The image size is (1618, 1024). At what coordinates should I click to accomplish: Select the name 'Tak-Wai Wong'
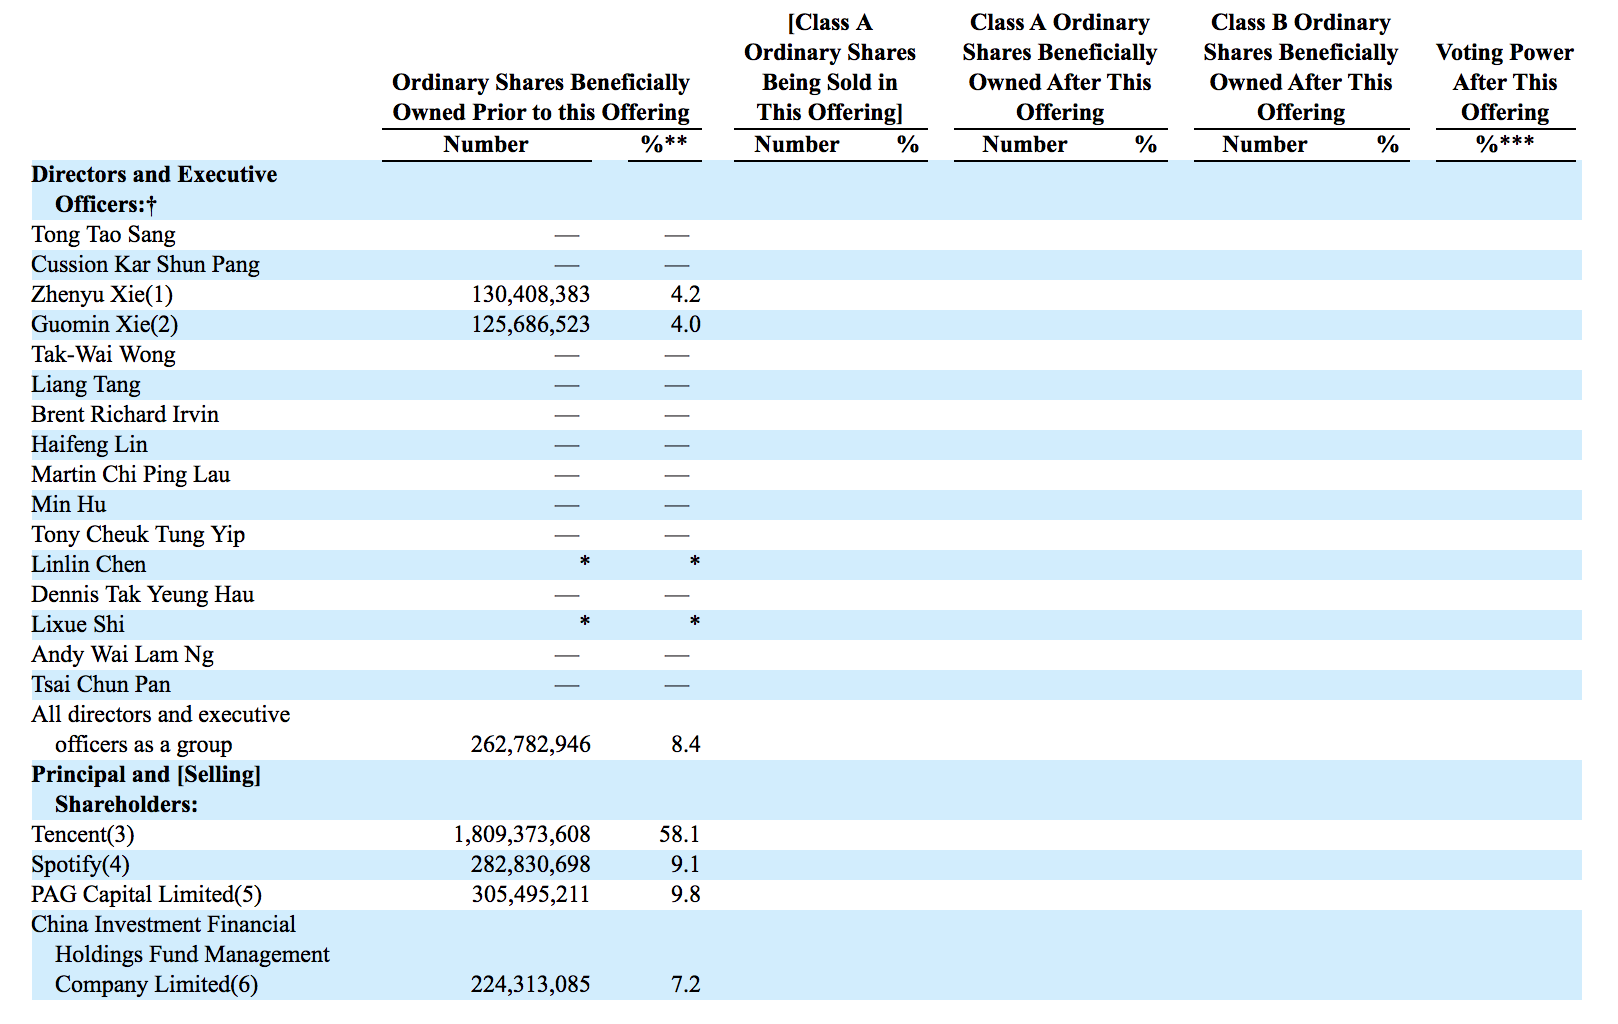click(103, 355)
